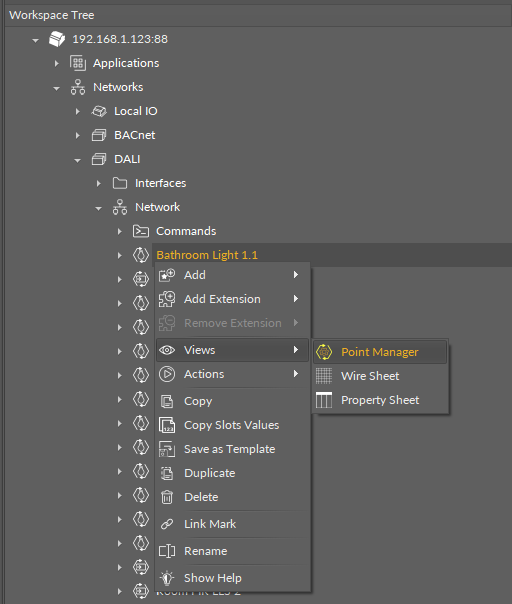The height and width of the screenshot is (604, 512).
Task: Click the Show Help lightbulb icon
Action: pyautogui.click(x=167, y=578)
